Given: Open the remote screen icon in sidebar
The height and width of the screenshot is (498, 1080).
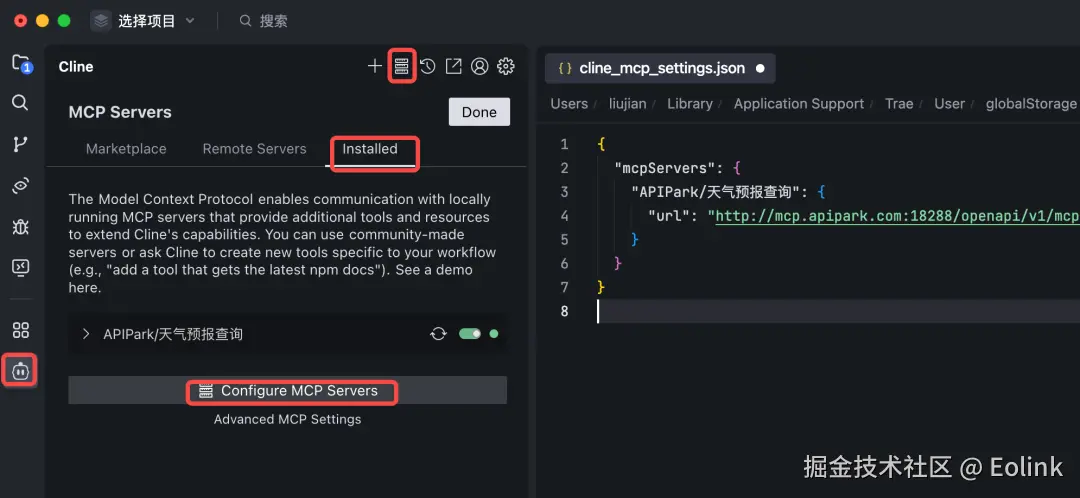Looking at the screenshot, I should pyautogui.click(x=21, y=267).
